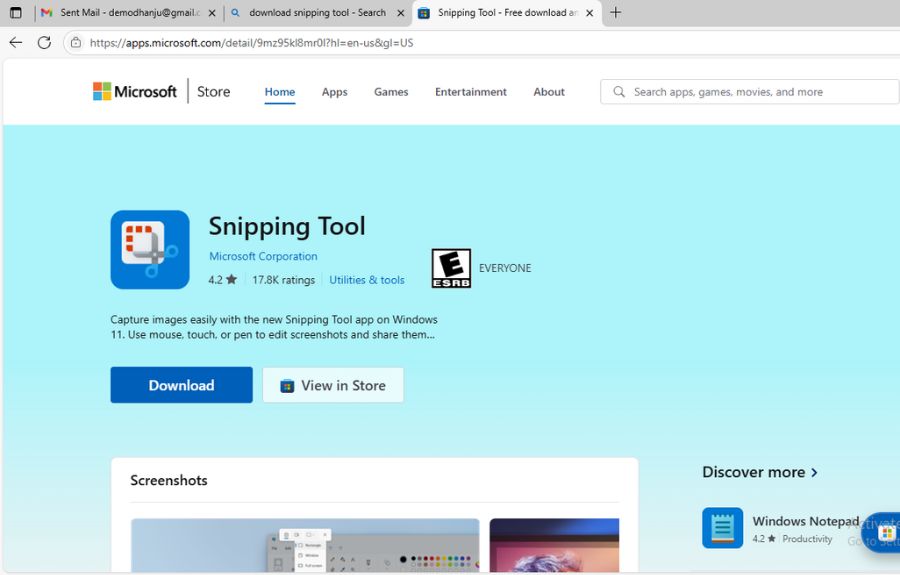
Task: Click the View in Store button
Action: (x=333, y=385)
